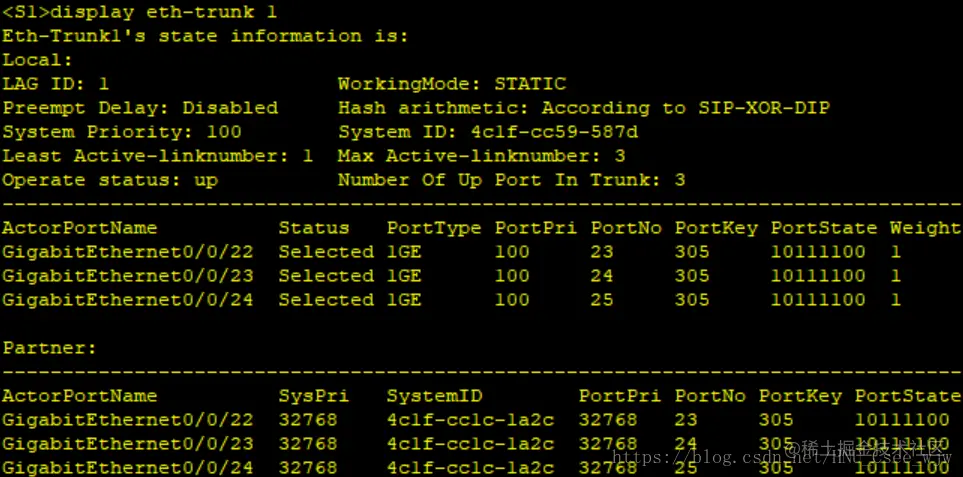
Task: Click the 'Local:' section label
Action: point(37,60)
